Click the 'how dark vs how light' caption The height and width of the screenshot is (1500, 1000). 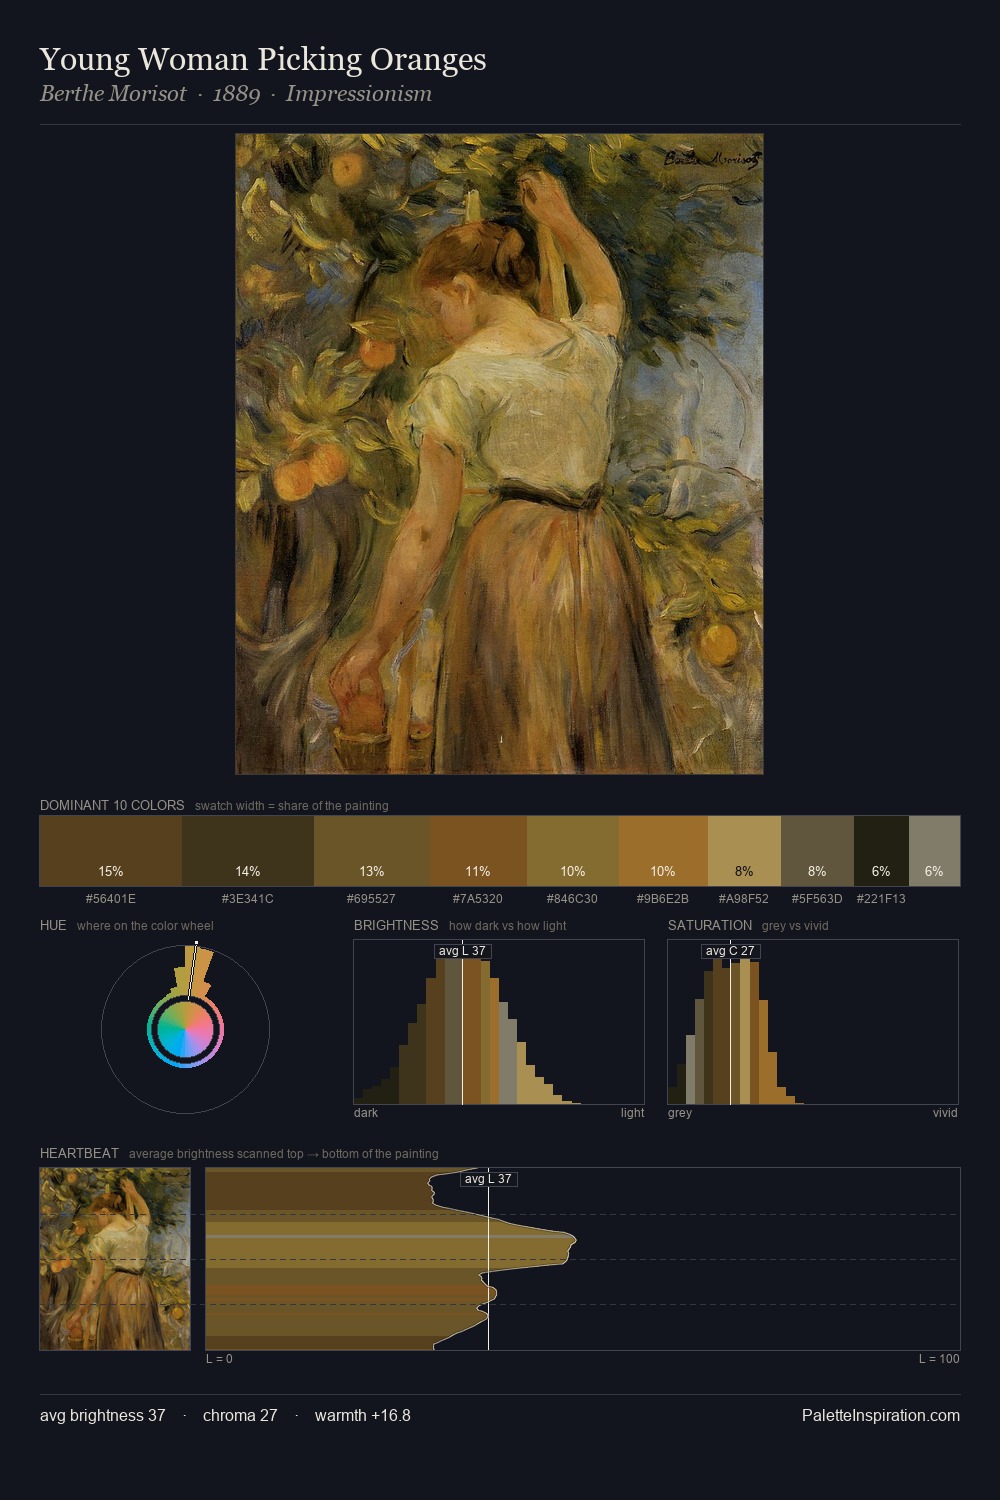click(x=507, y=926)
